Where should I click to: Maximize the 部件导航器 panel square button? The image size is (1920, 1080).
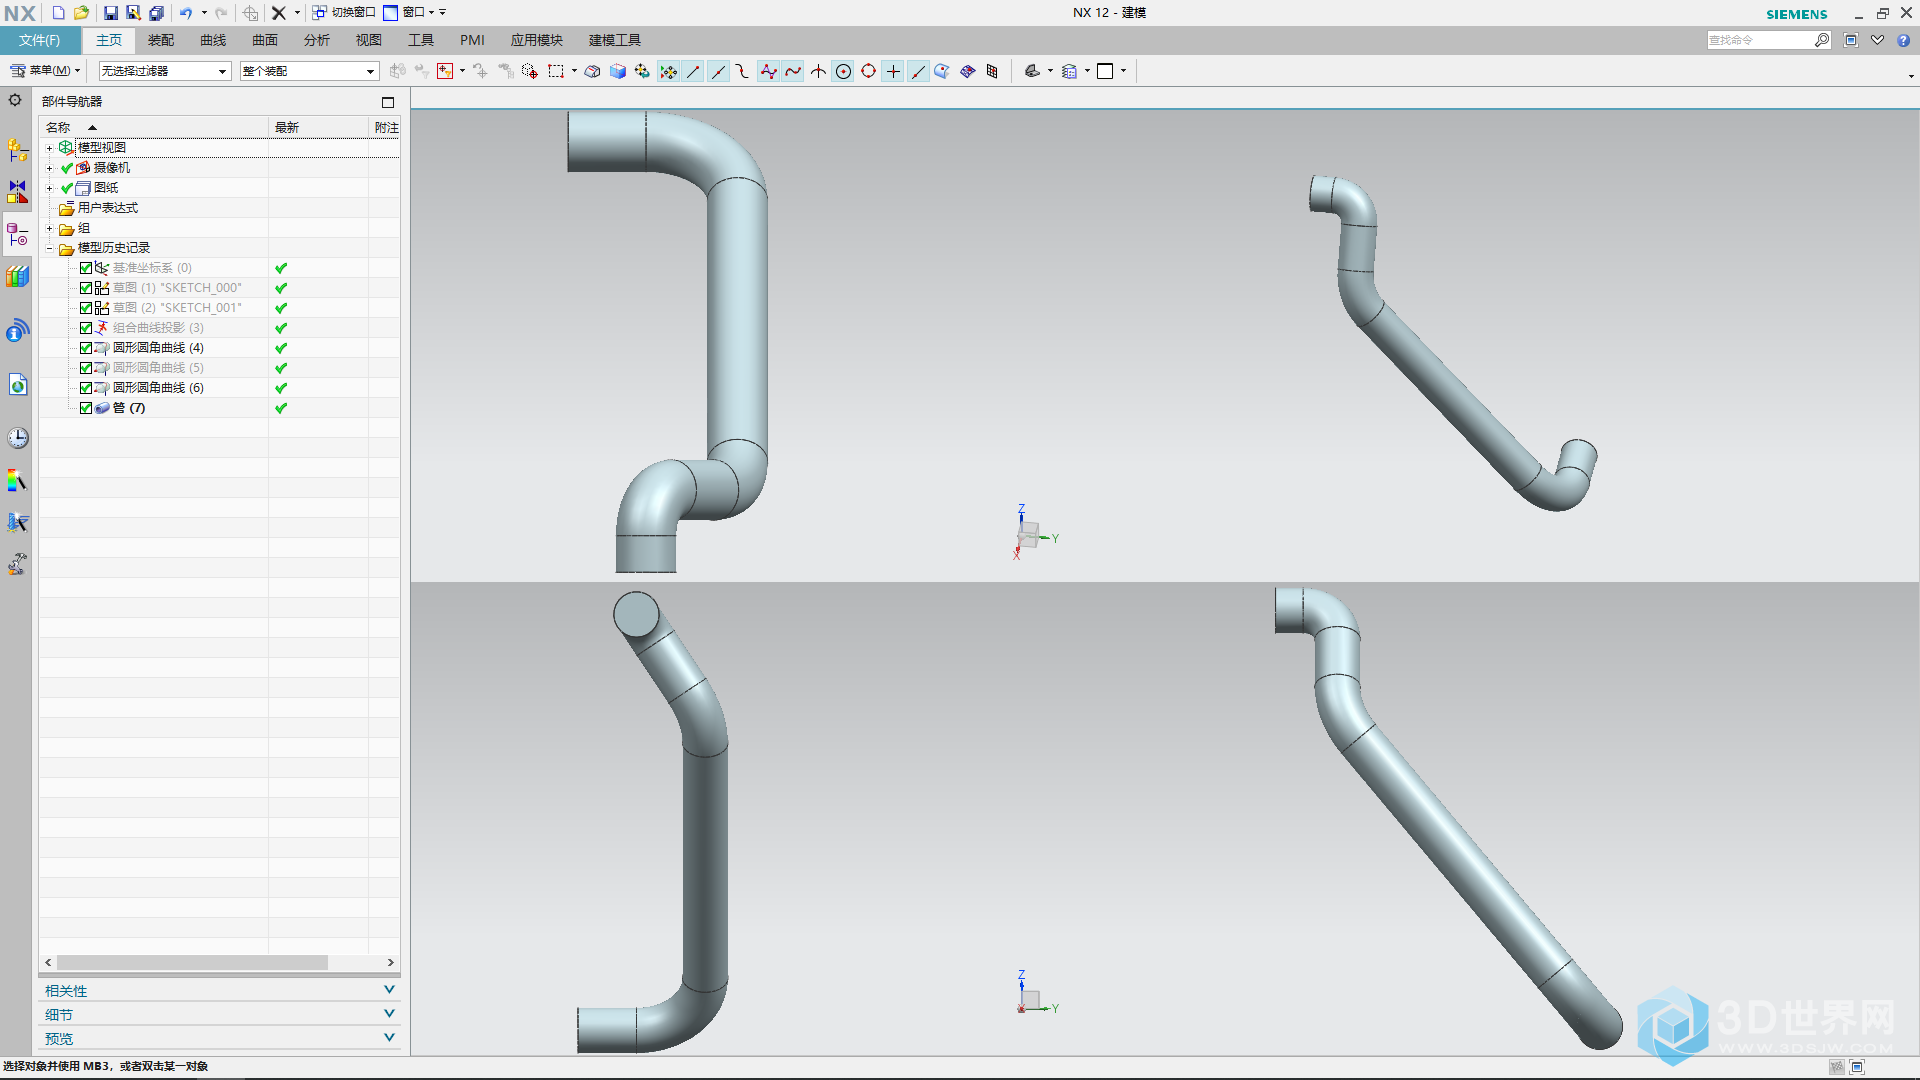tap(388, 102)
